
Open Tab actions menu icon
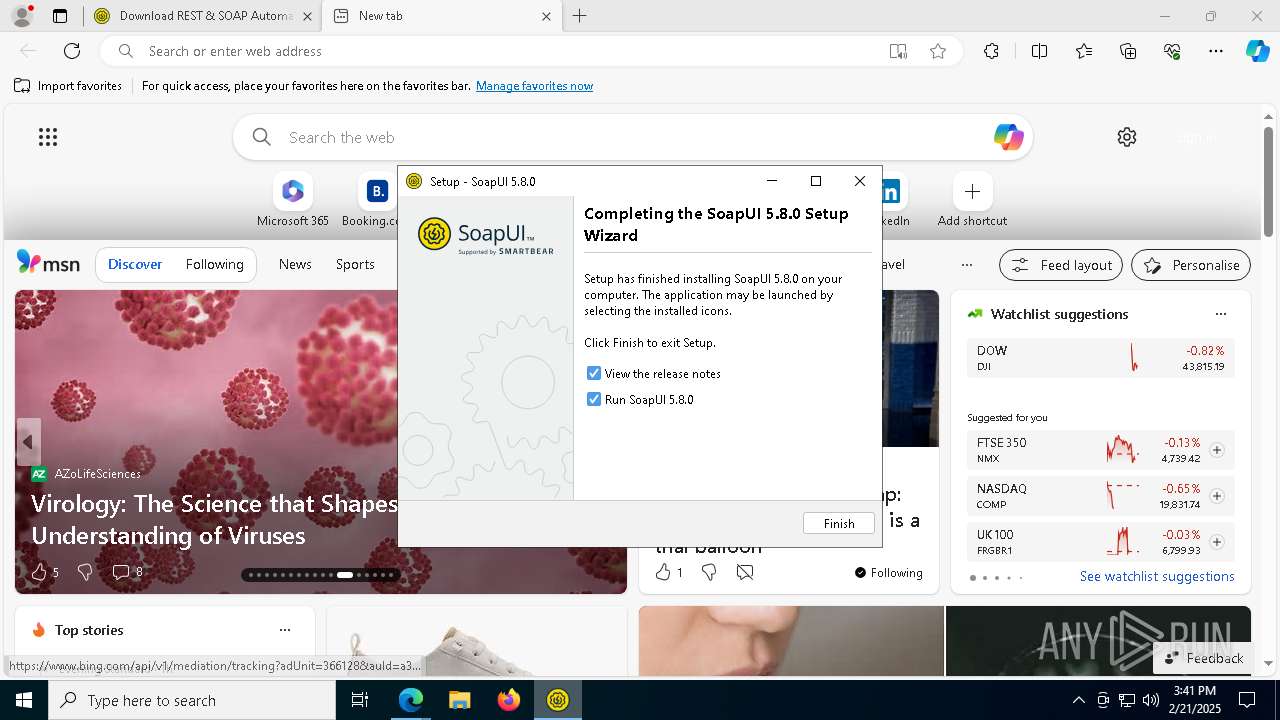60,16
